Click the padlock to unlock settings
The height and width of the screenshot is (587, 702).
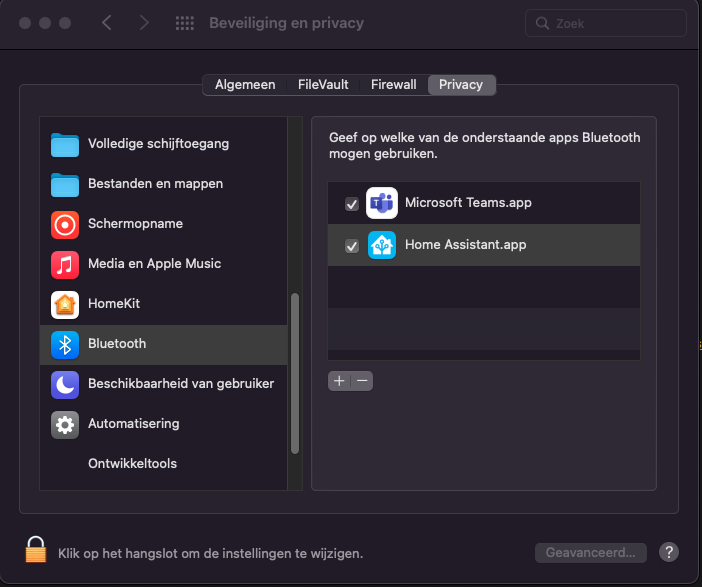36,549
